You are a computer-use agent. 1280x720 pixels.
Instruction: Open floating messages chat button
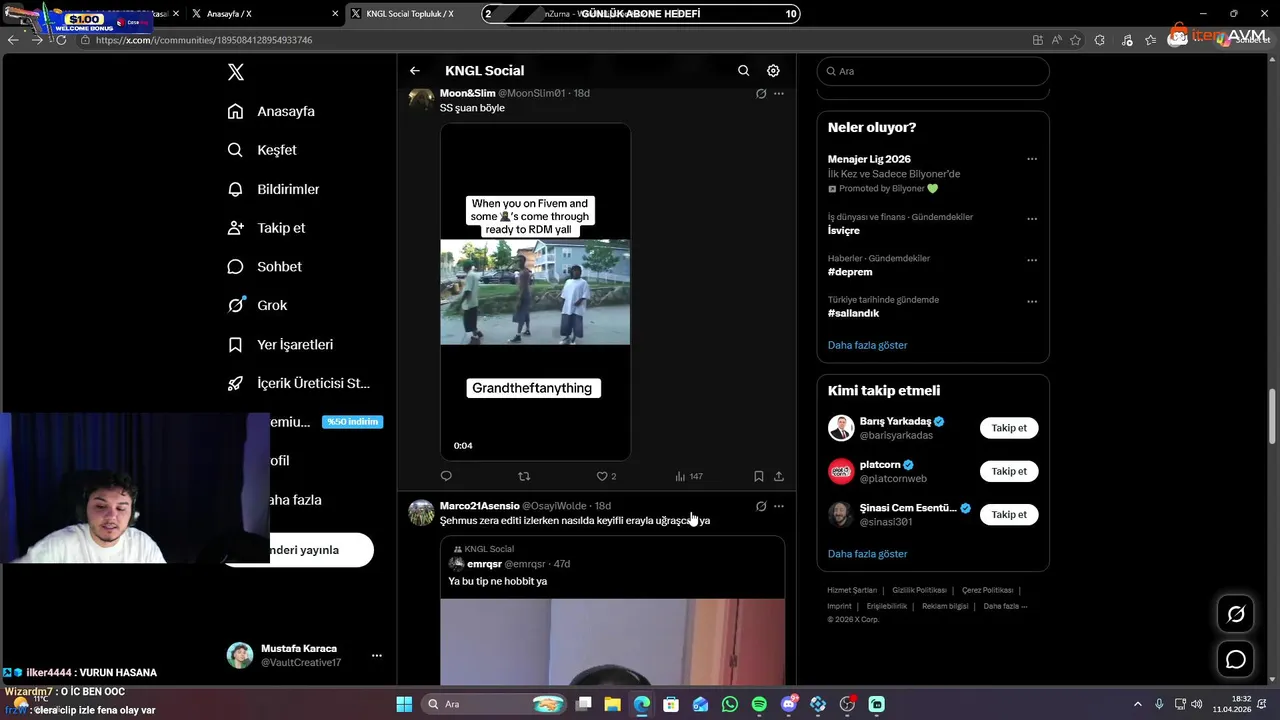[x=1236, y=659]
